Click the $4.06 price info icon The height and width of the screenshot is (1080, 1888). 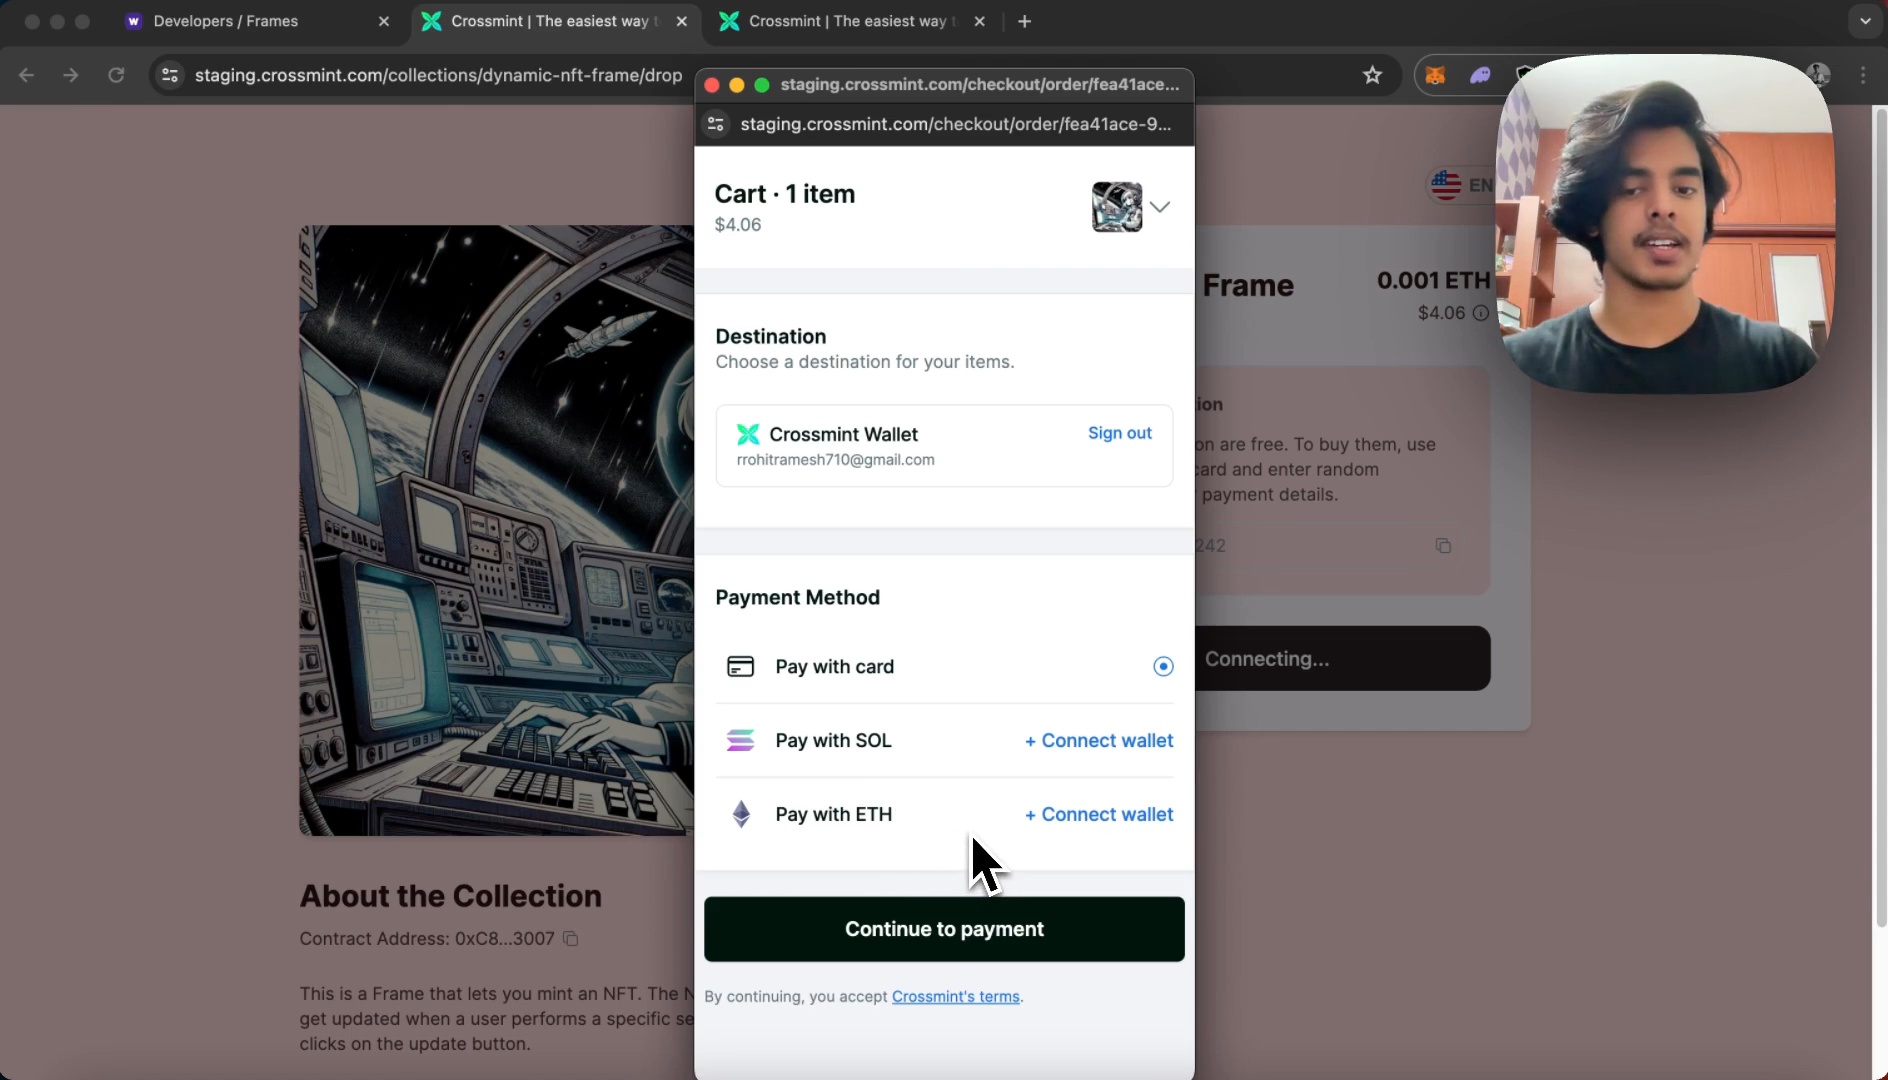[1481, 313]
